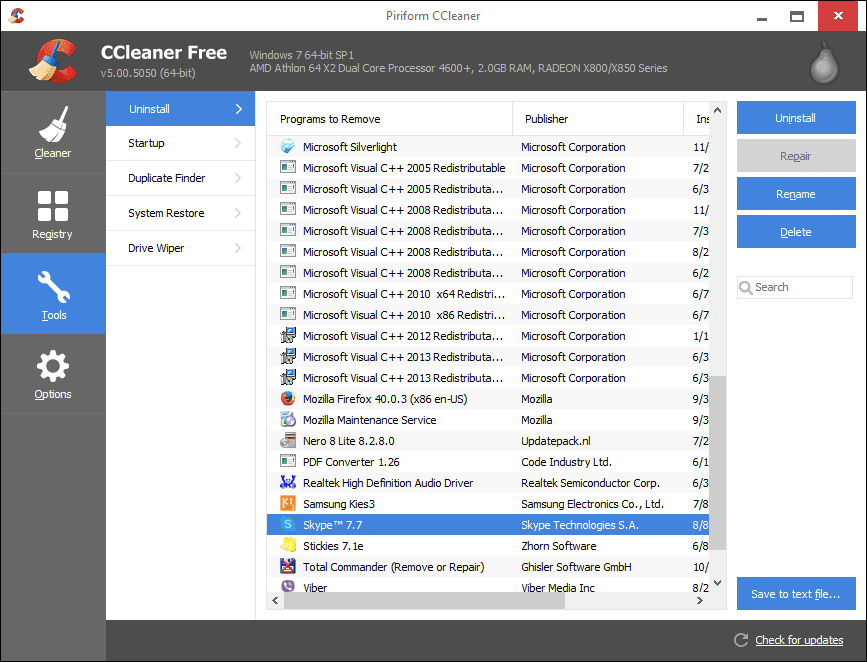
Task: Select the Tools wrench icon
Action: pyautogui.click(x=54, y=286)
